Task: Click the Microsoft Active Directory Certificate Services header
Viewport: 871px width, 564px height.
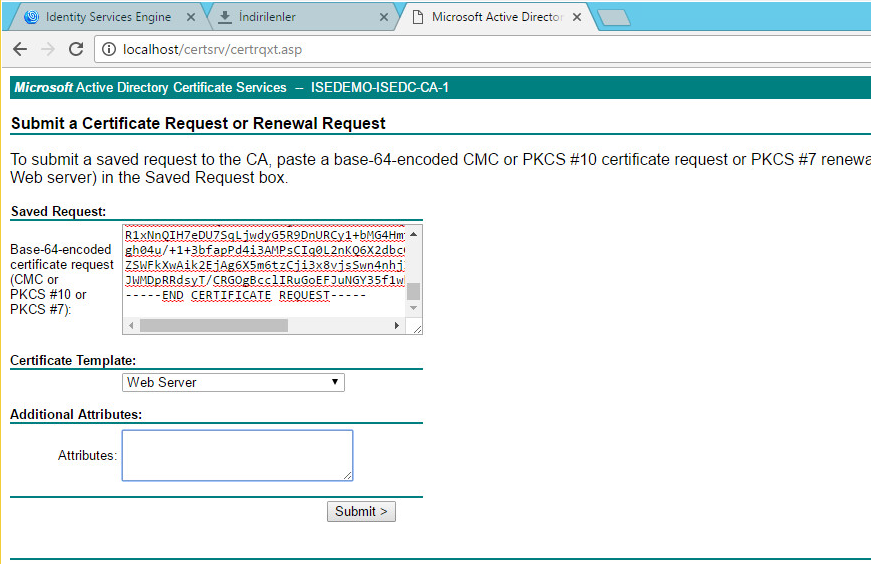Action: coord(232,88)
